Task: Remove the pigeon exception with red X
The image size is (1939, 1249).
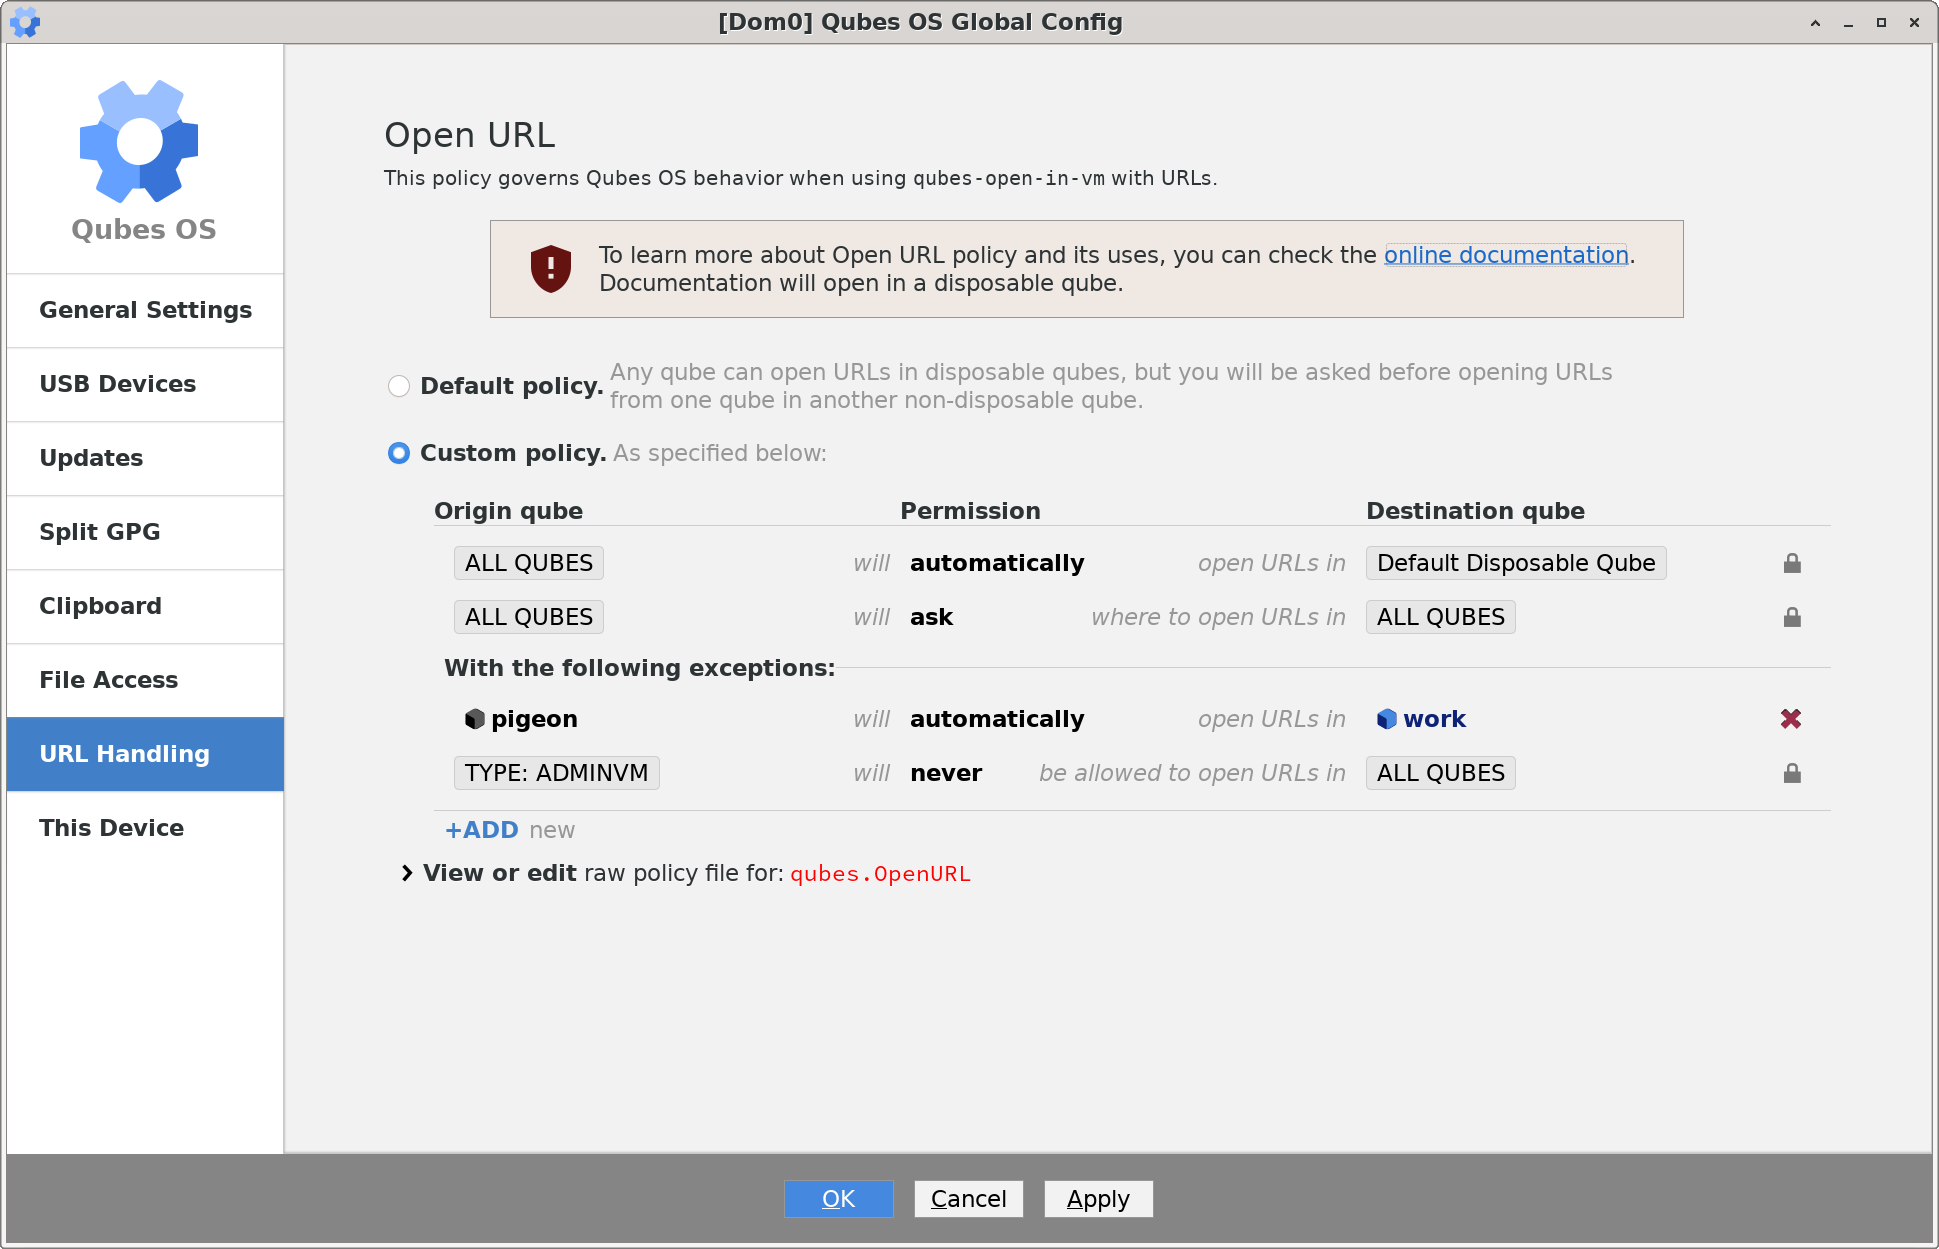Action: (1791, 719)
